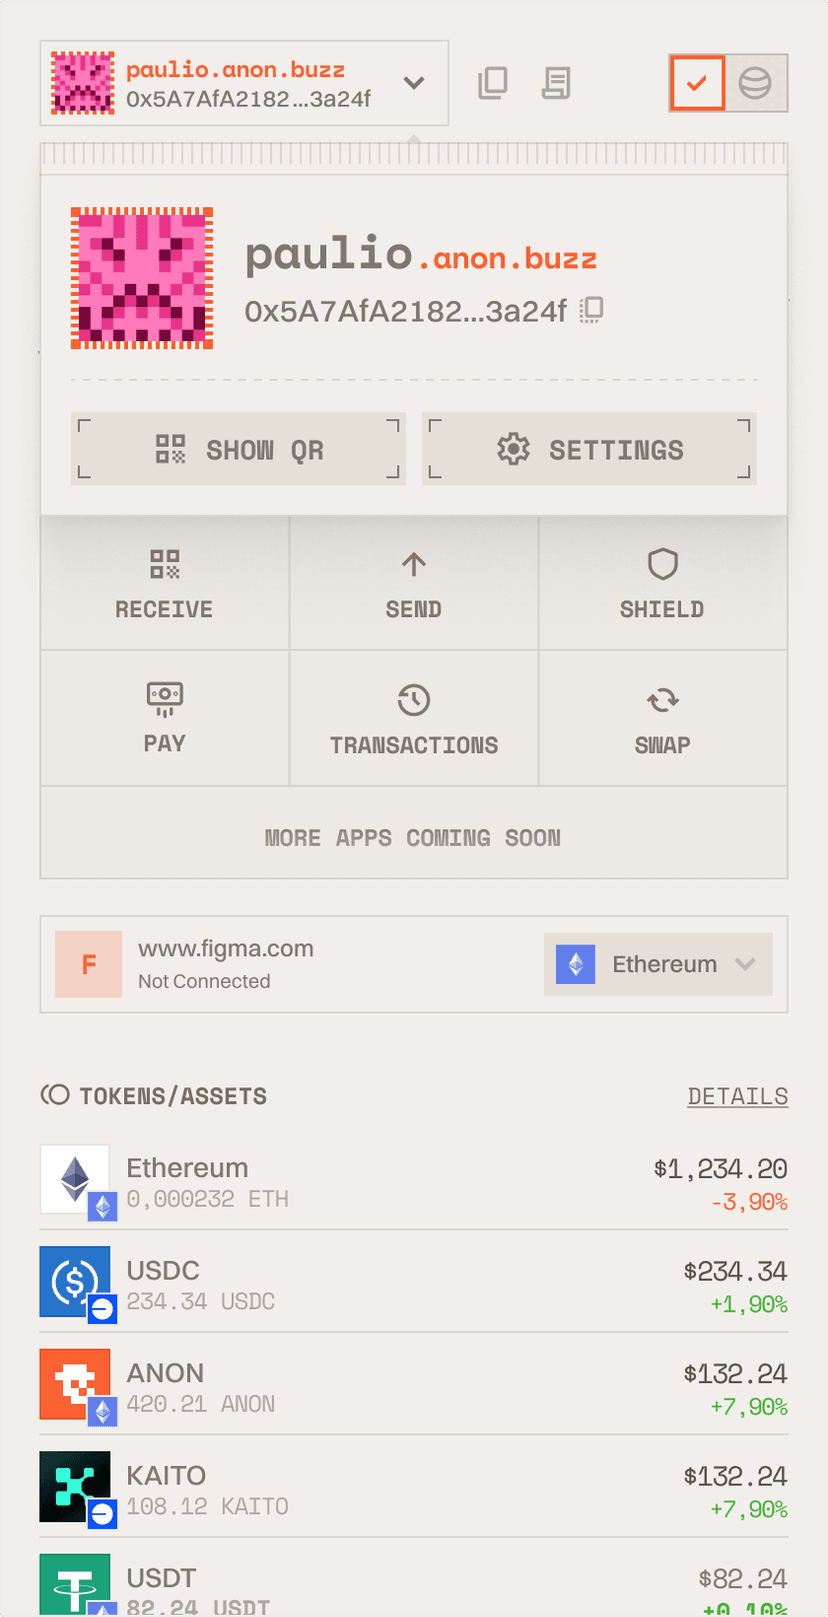Viewport: 828px width, 1617px height.
Task: Click the large pink pixel avatar
Action: (142, 278)
